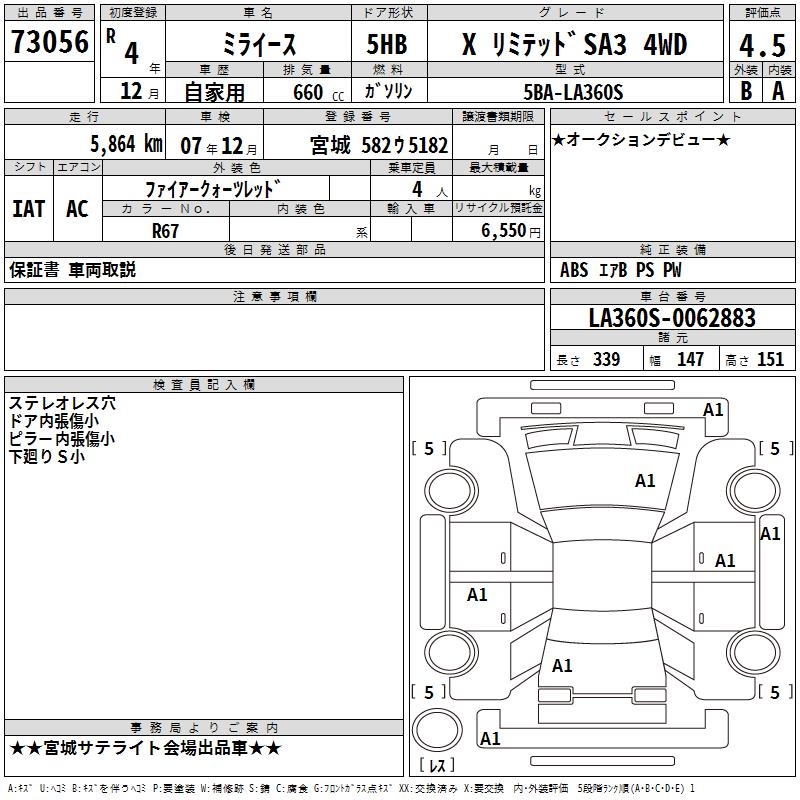Click the A1 mark on the rear hatch

(562, 666)
